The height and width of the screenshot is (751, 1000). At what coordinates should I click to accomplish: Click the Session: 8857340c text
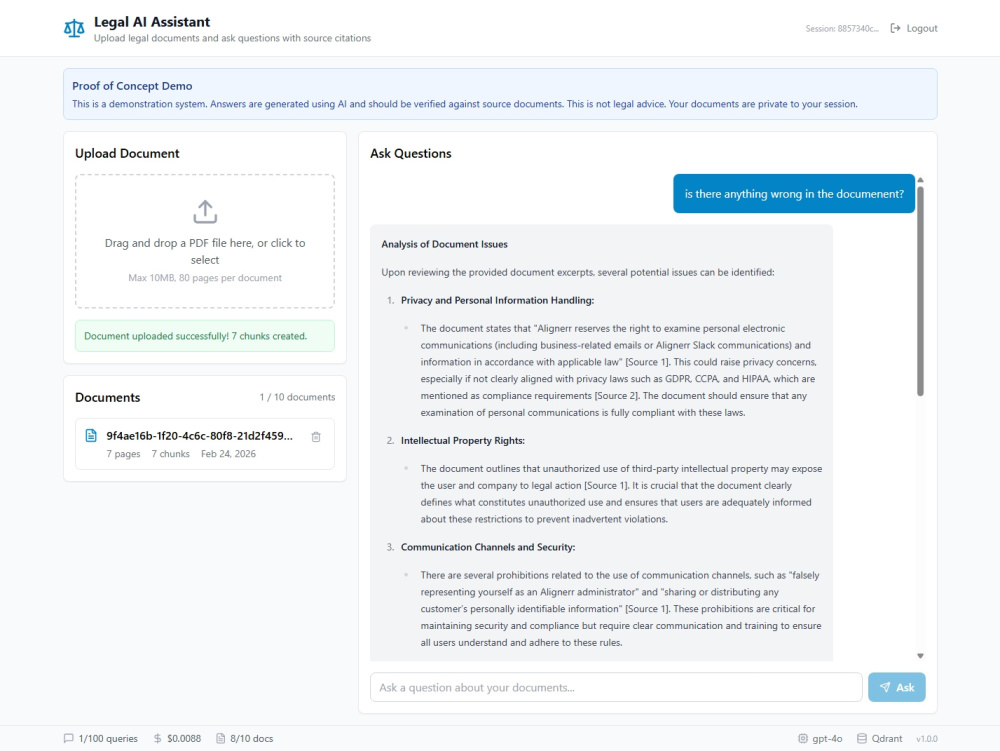coord(842,29)
